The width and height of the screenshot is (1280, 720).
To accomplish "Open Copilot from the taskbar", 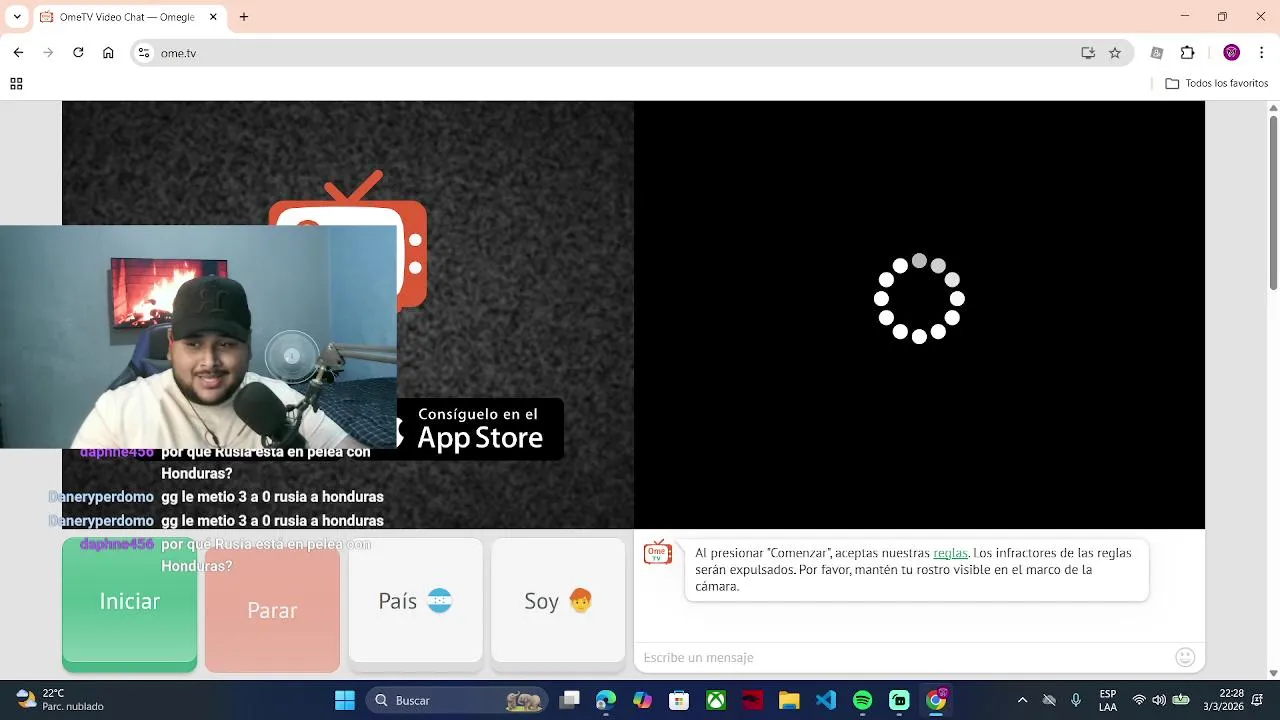I will tap(642, 700).
